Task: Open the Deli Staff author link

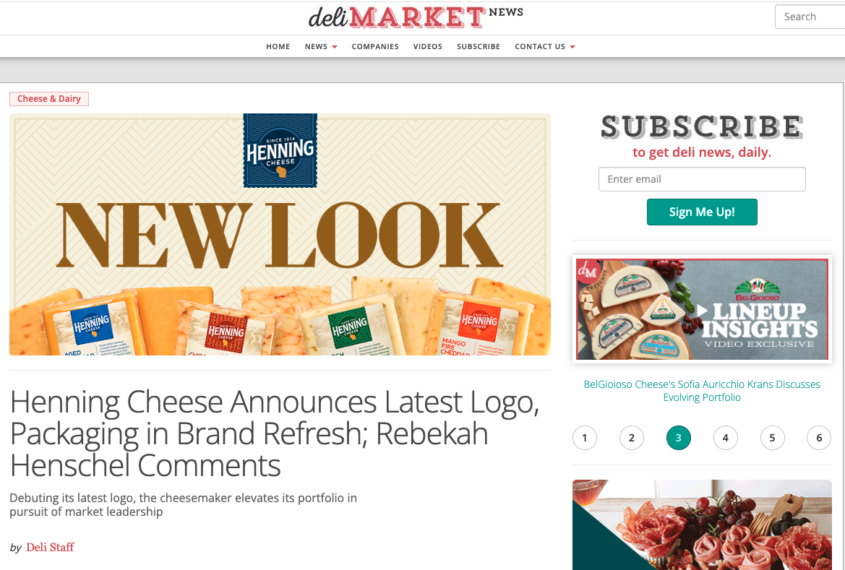Action: coord(50,547)
